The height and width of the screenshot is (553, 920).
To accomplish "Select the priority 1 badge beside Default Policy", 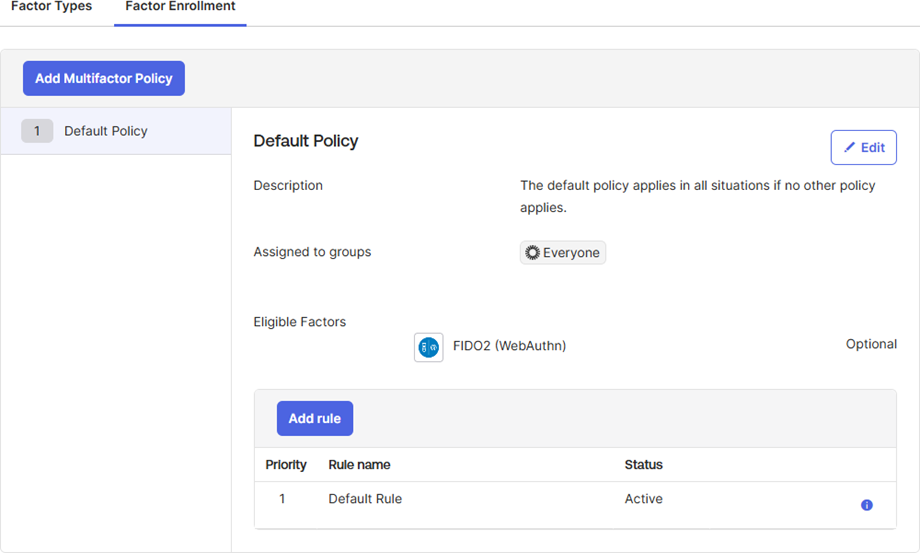I will [x=37, y=131].
